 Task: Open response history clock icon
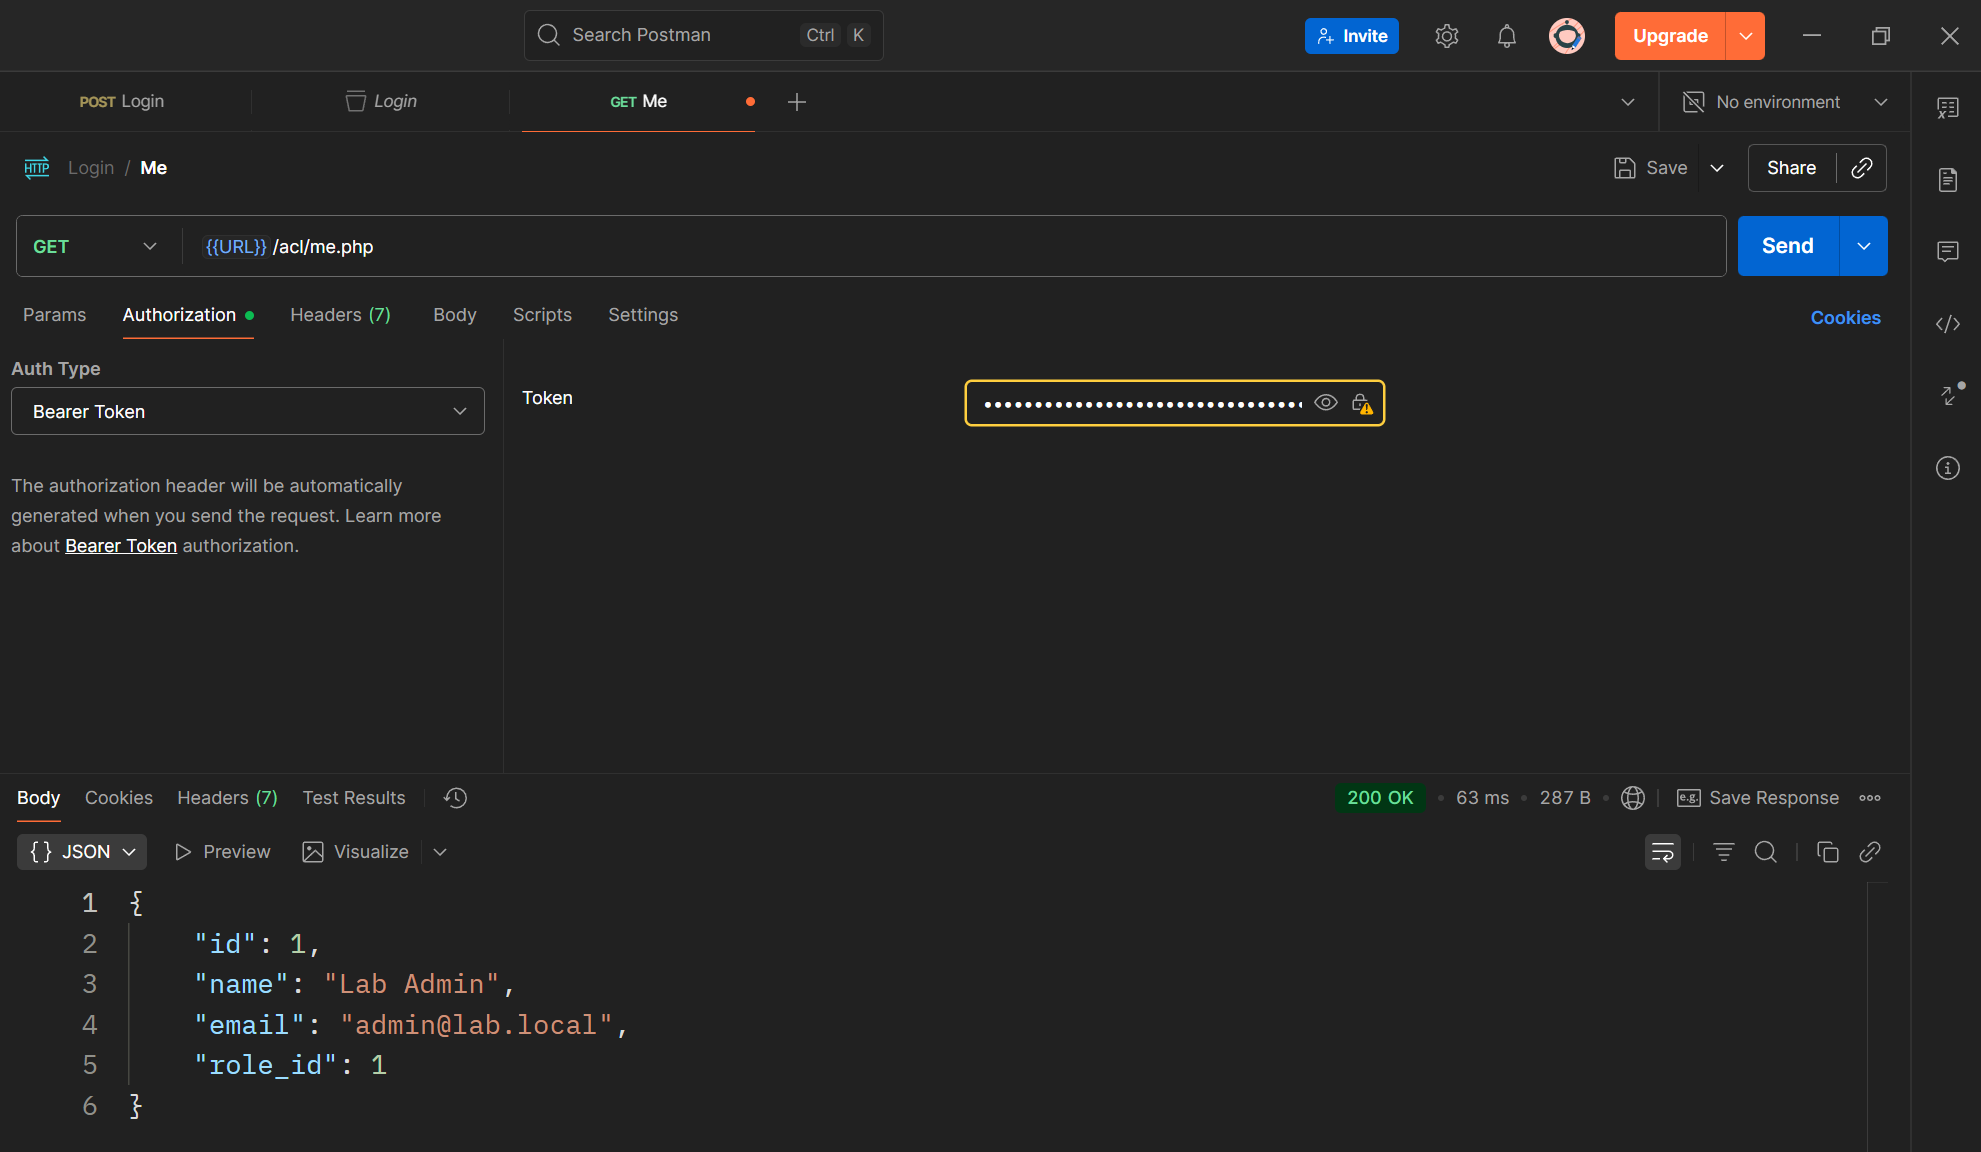456,798
